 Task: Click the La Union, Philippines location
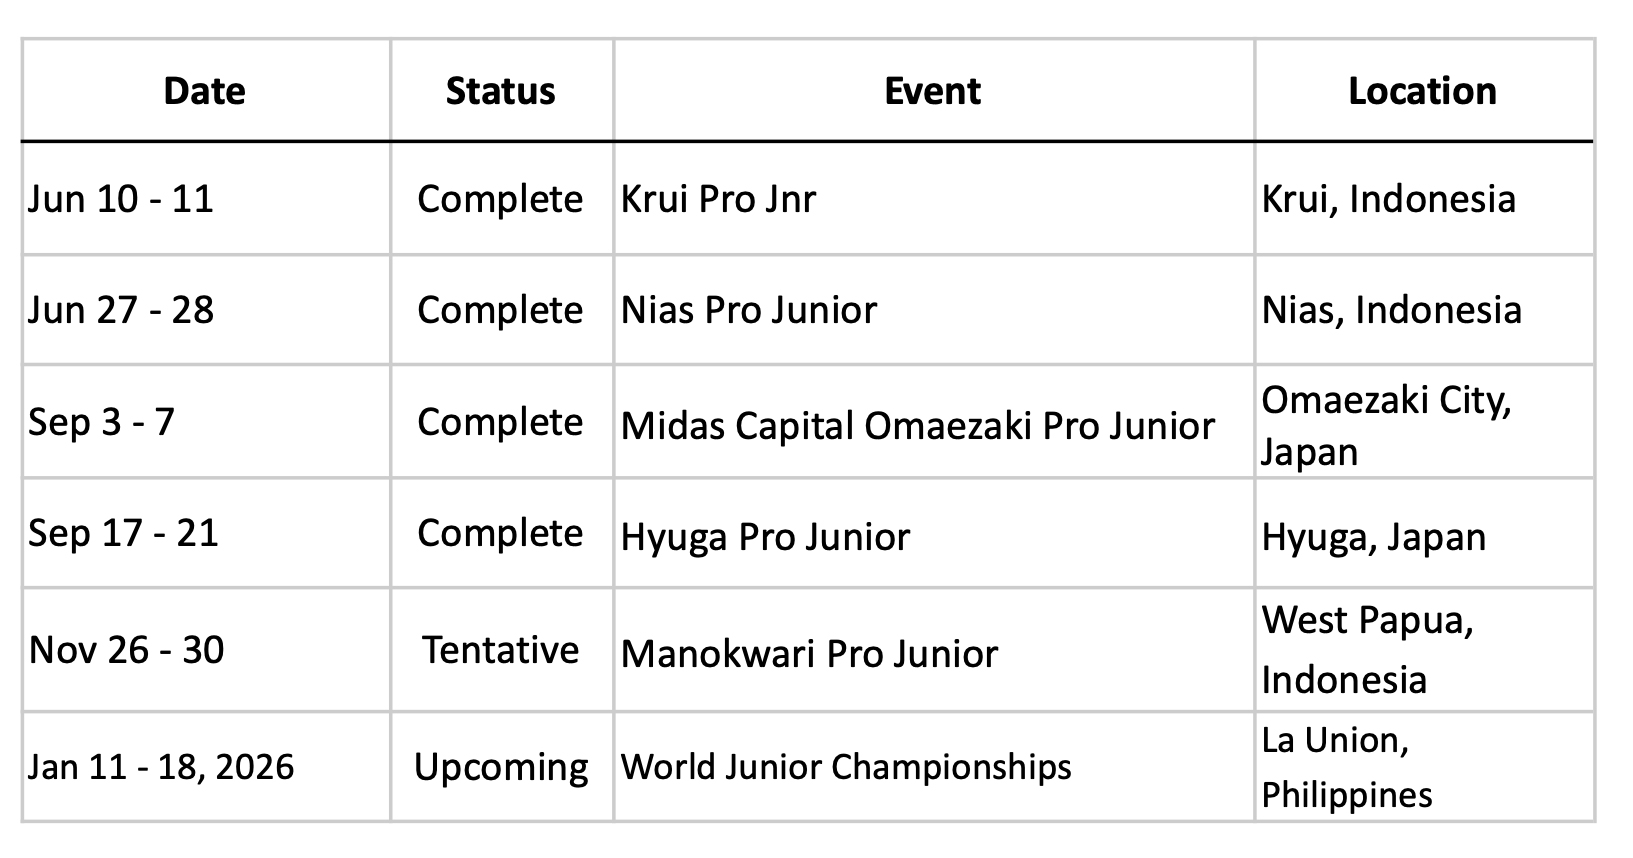pos(1346,767)
